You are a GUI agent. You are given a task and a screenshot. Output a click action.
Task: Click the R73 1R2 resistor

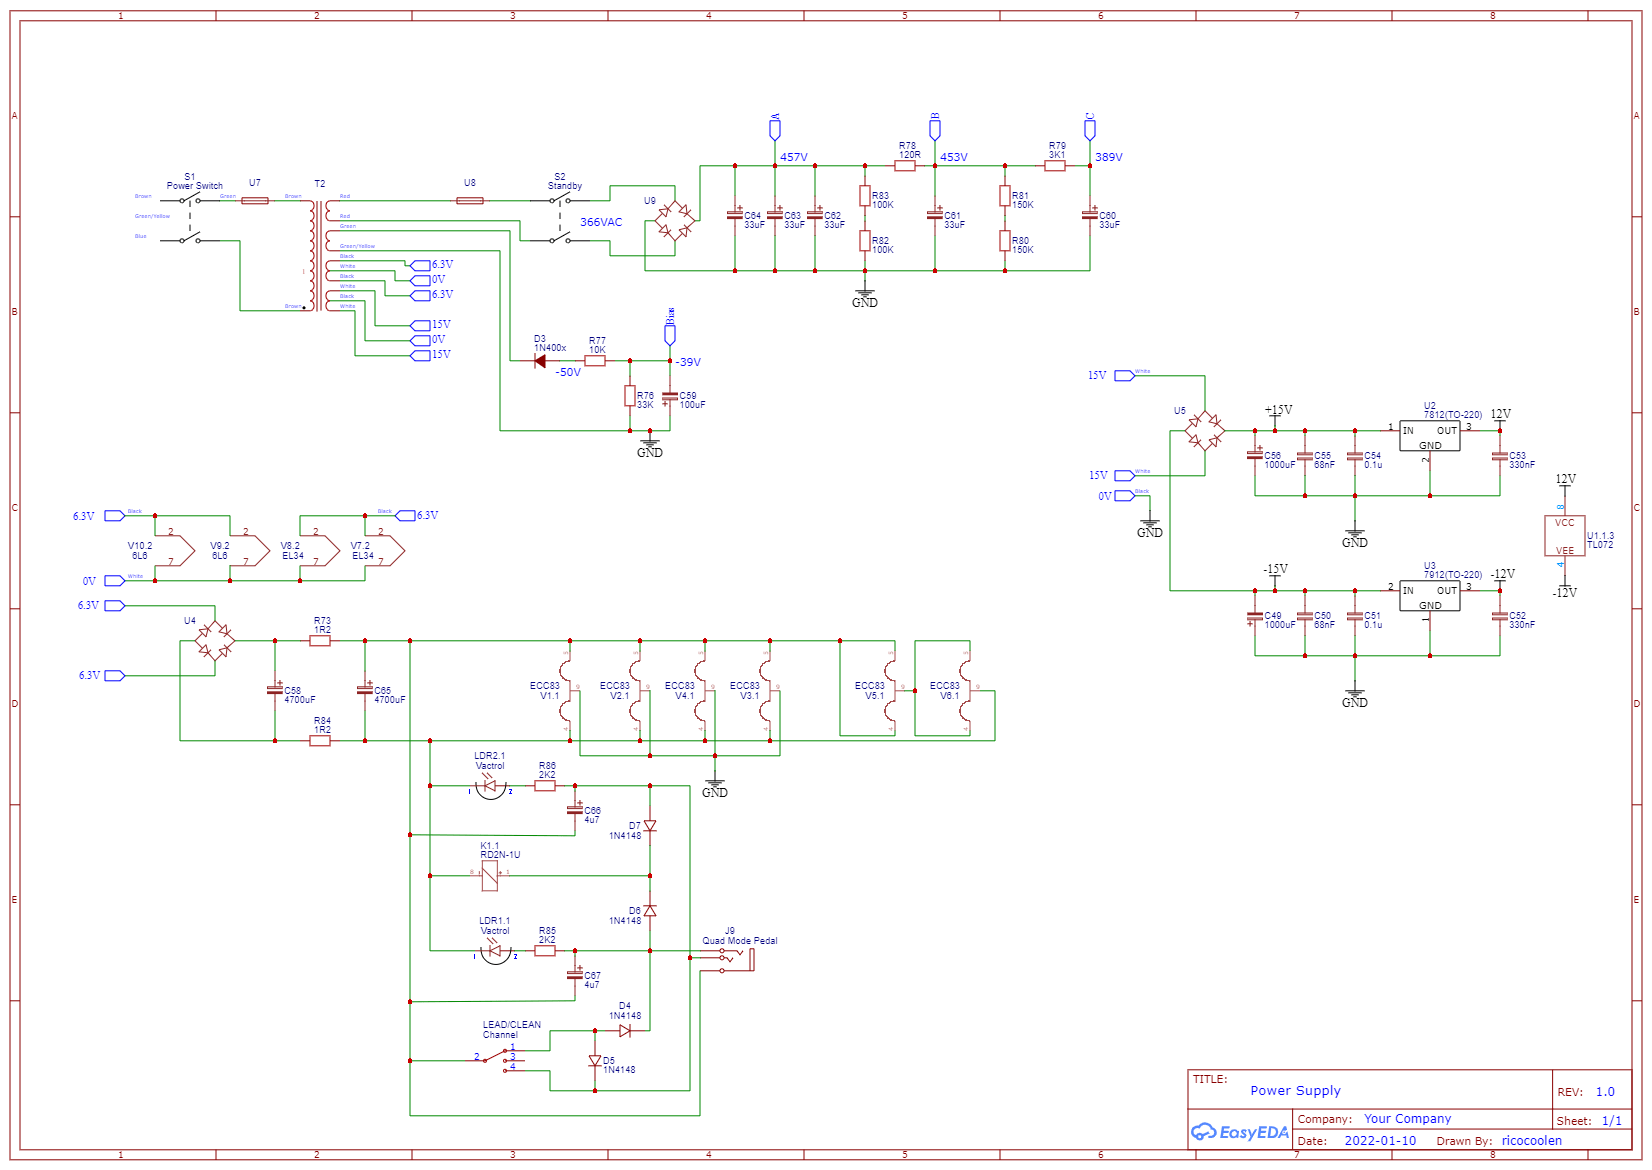tap(320, 641)
